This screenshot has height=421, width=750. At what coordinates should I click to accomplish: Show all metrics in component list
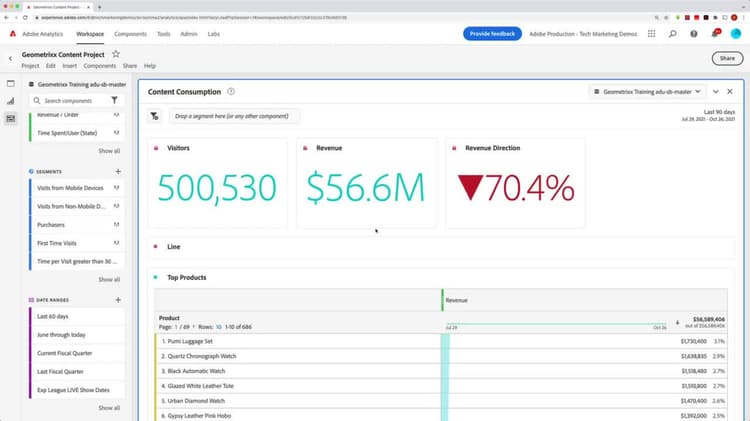(109, 151)
